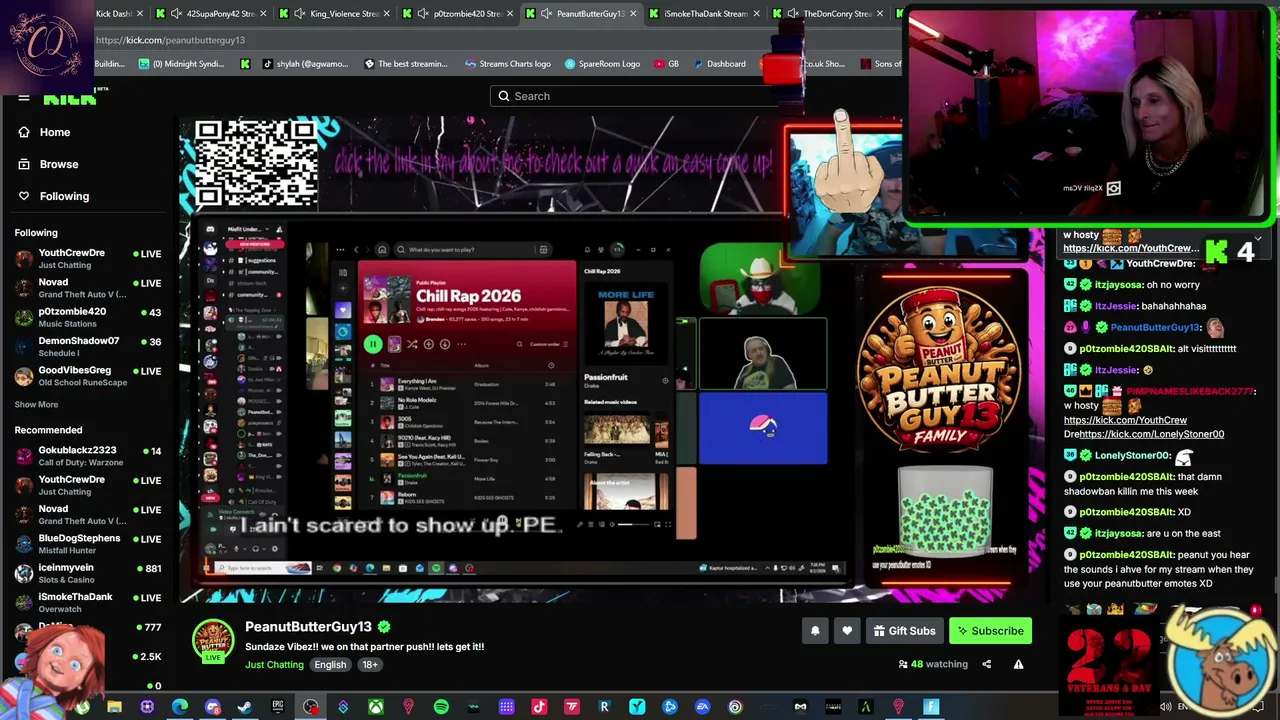Screen dimensions: 1280x720
Task: Open TikTok from the taskbar
Action: tap(539, 707)
